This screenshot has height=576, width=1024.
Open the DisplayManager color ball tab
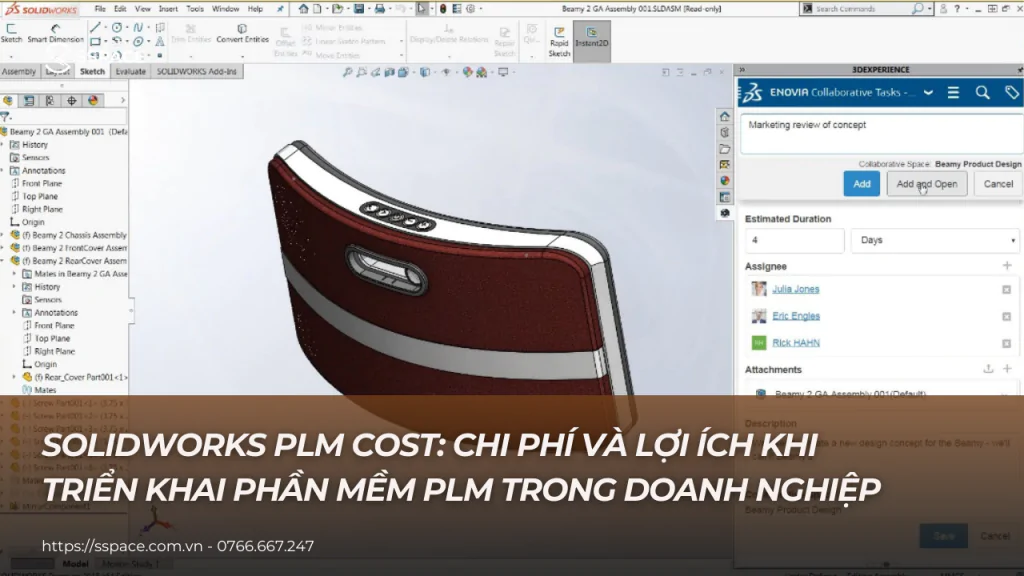click(x=93, y=101)
